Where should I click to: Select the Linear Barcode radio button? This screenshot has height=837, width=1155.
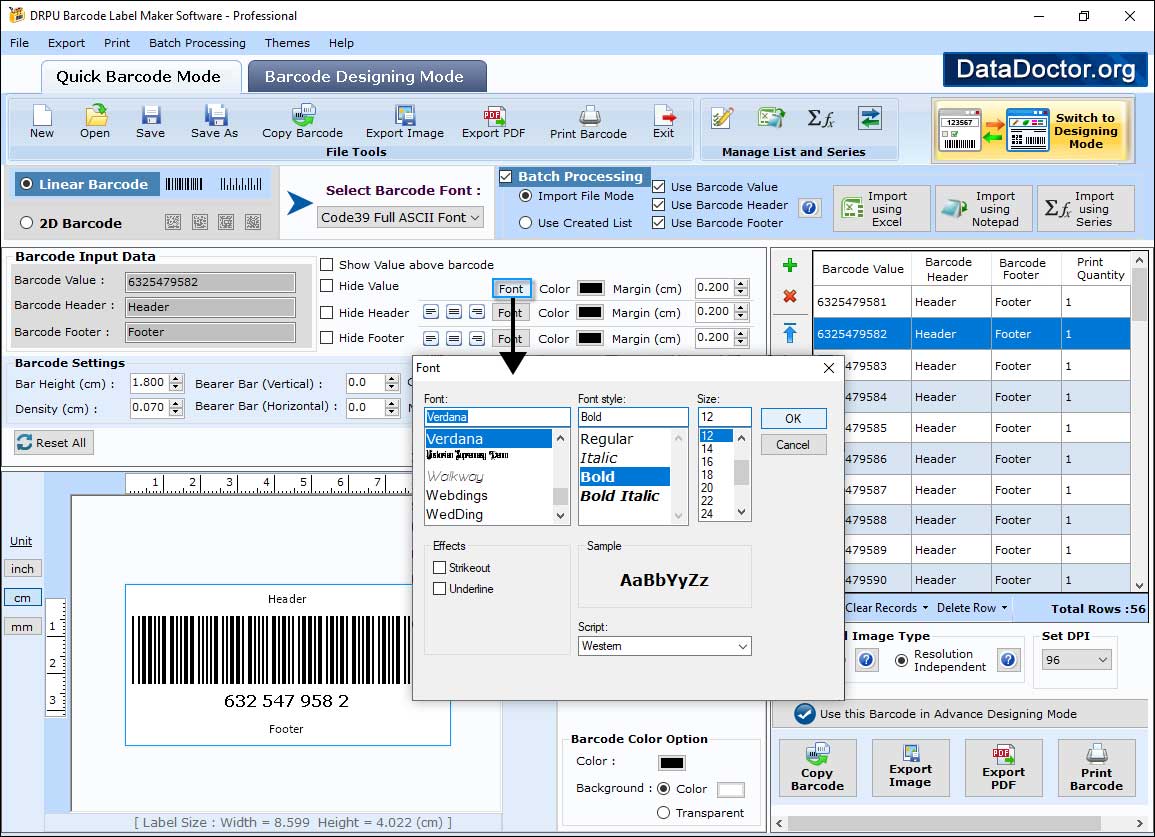(27, 184)
